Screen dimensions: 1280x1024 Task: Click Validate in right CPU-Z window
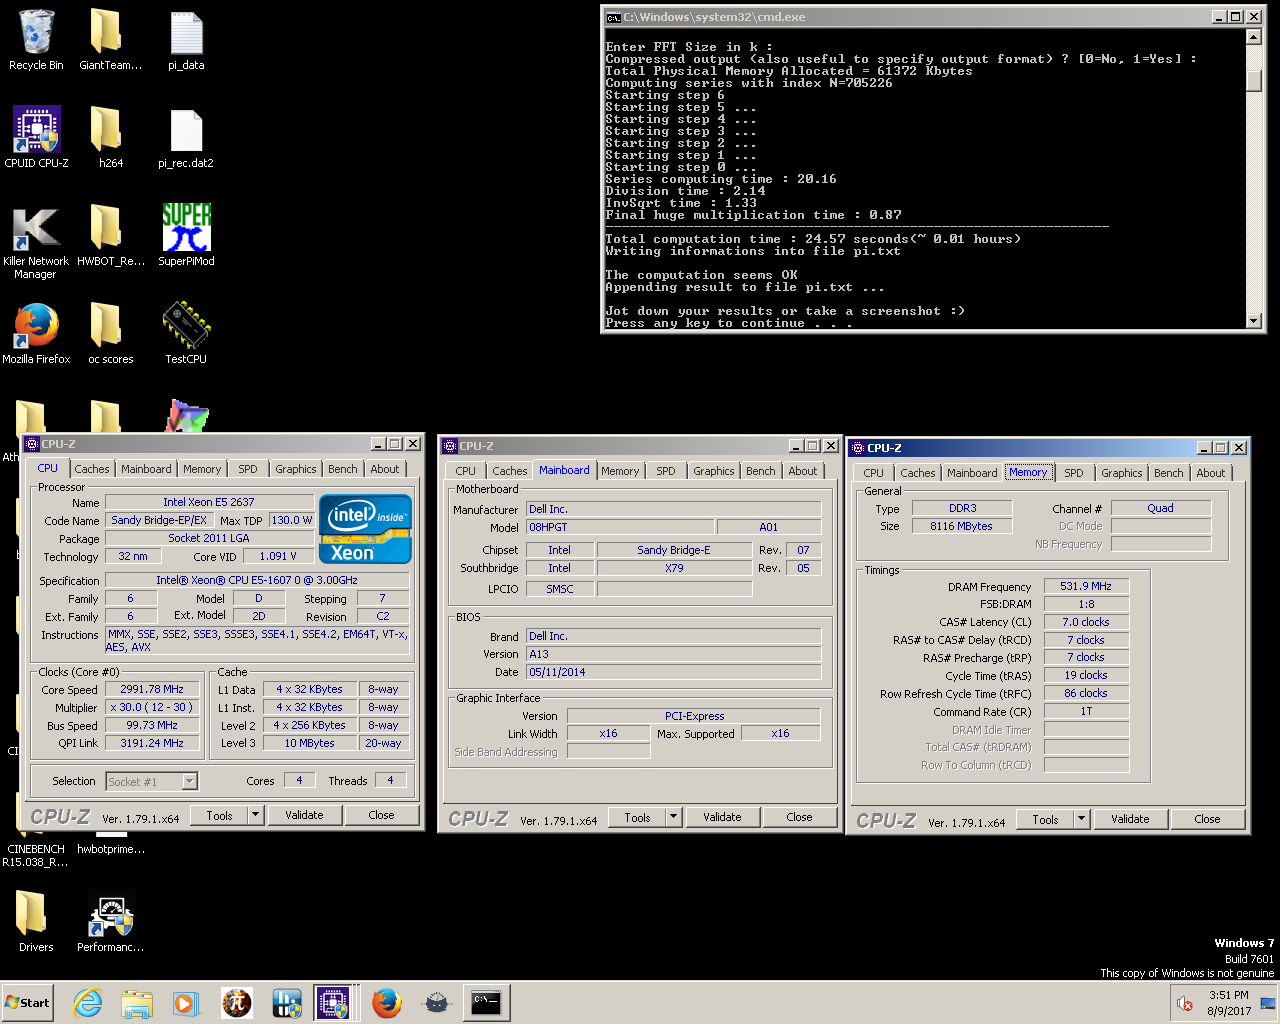tap(1130, 819)
